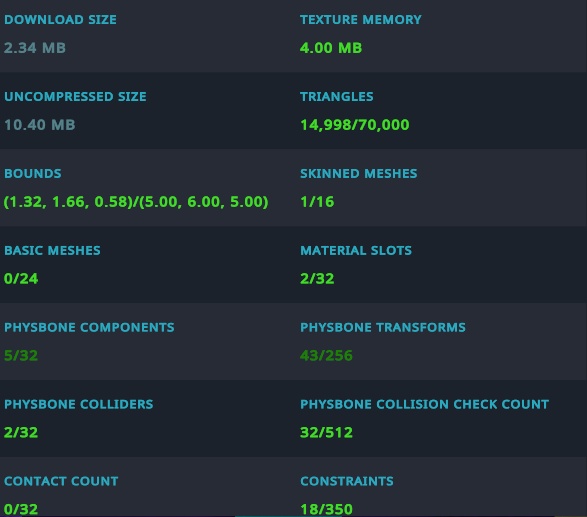This screenshot has height=517, width=587.
Task: Click the PHYSBONE COMPONENTS label
Action: (x=89, y=327)
